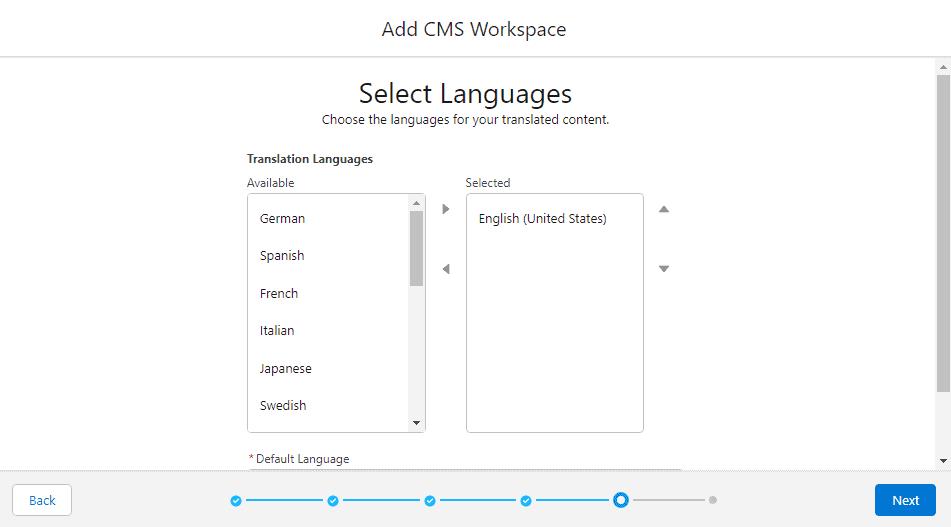Screen dimensions: 951x527
Task: Click the move selection to Available arrow
Action: pyautogui.click(x=446, y=269)
